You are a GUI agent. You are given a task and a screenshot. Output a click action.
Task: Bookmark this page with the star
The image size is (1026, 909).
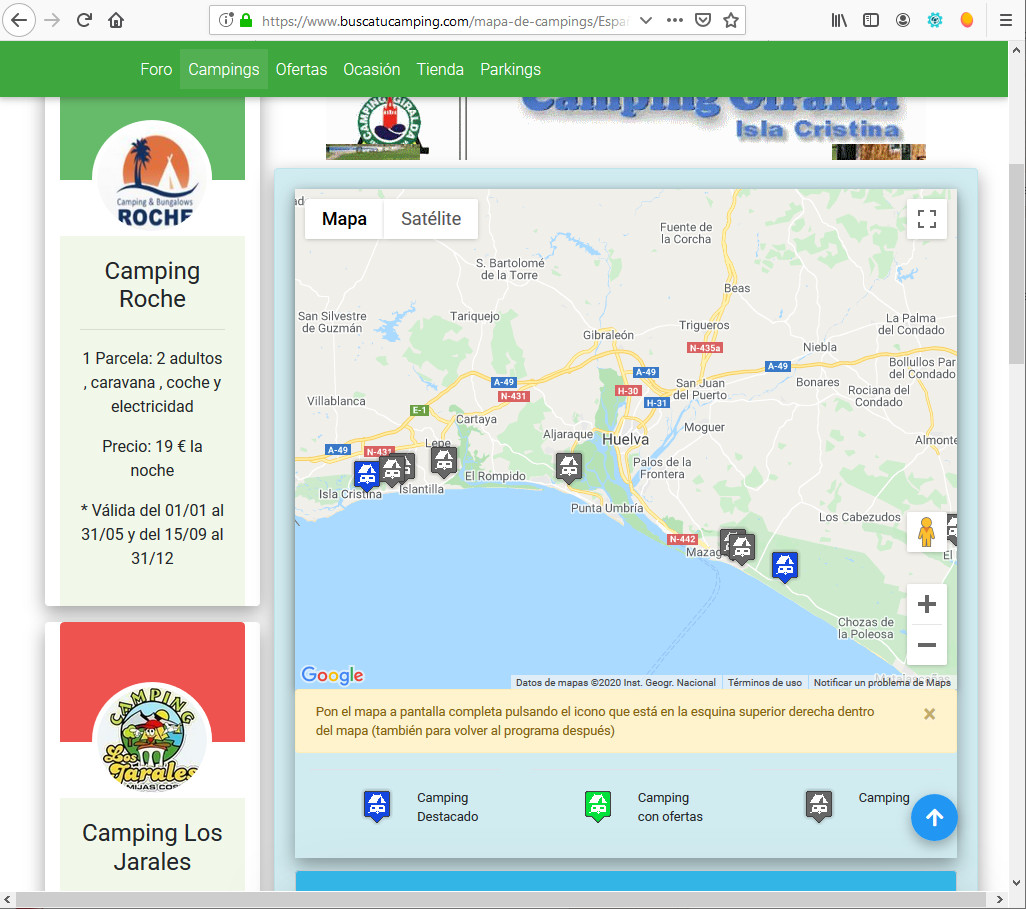731,20
